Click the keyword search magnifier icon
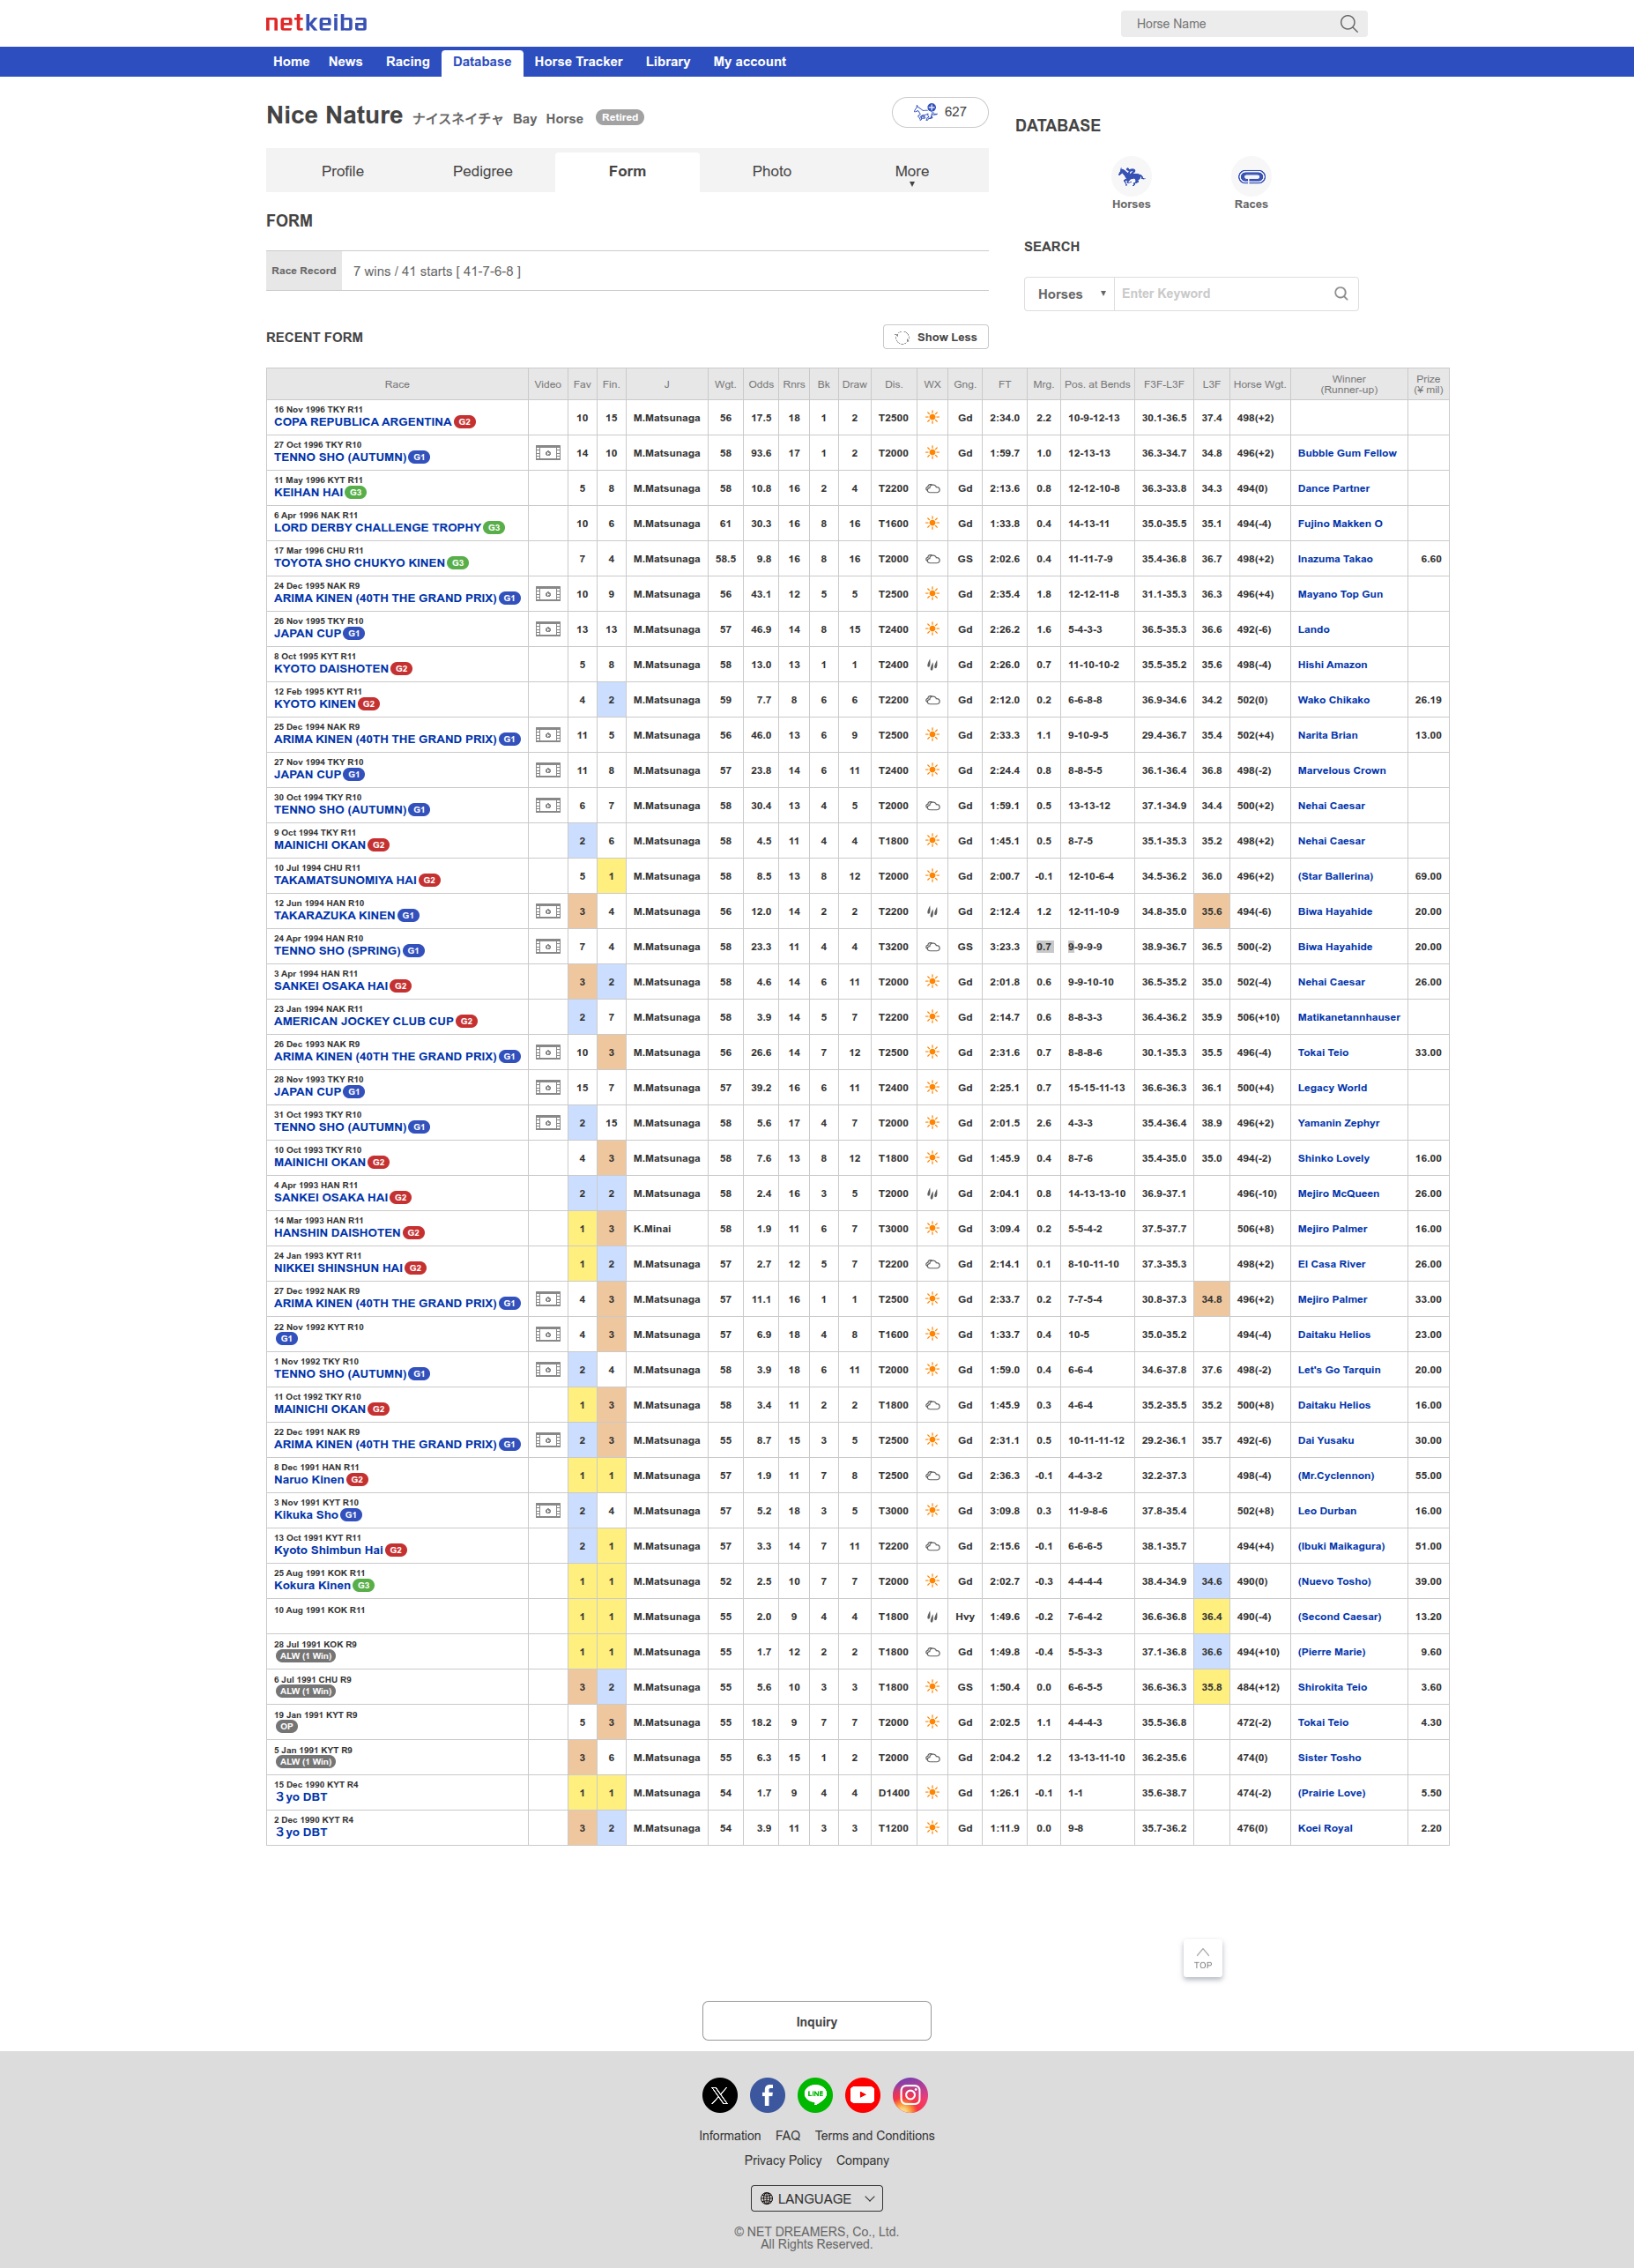 click(1341, 294)
